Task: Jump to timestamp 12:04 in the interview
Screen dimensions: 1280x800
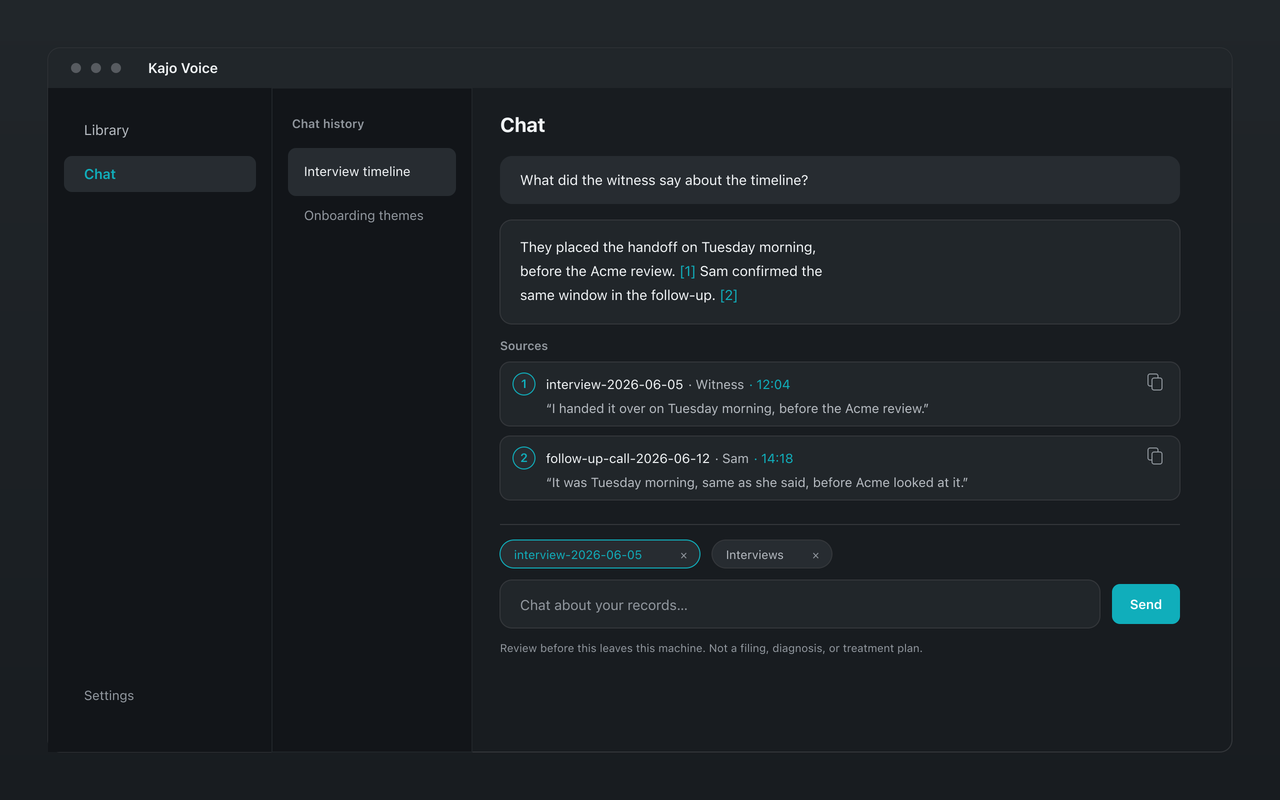Action: coord(773,384)
